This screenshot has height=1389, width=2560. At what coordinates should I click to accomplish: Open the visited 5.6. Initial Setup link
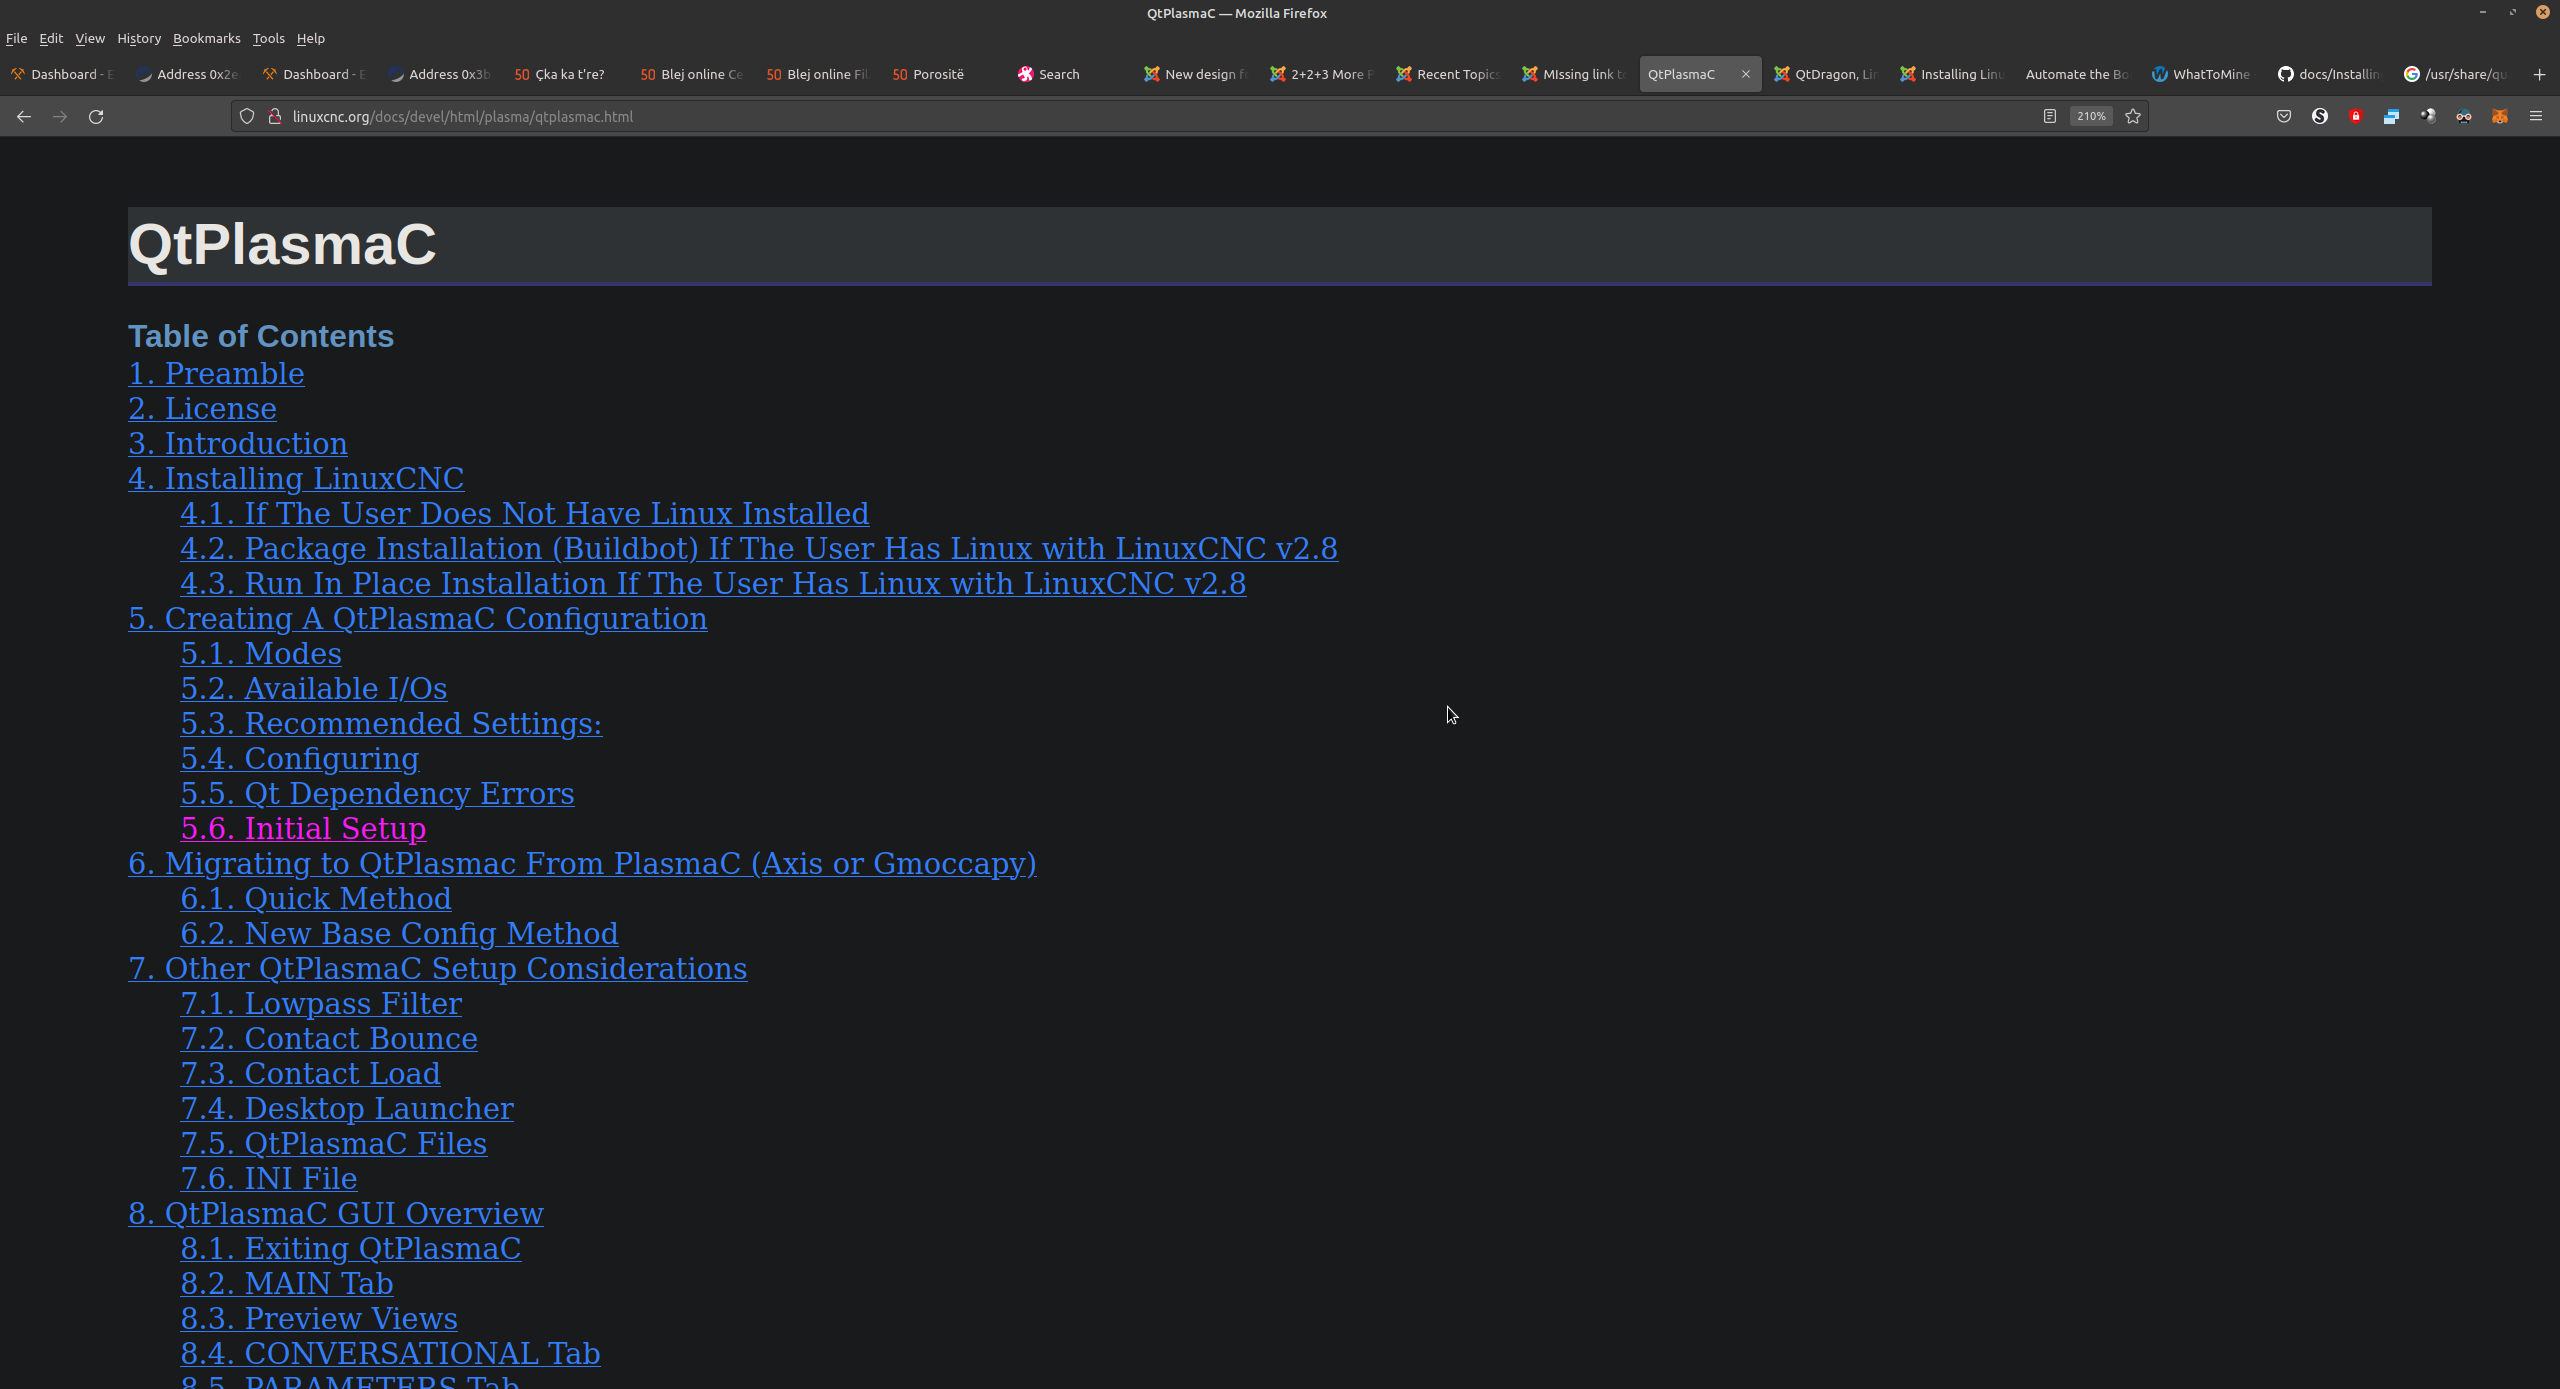click(x=303, y=828)
